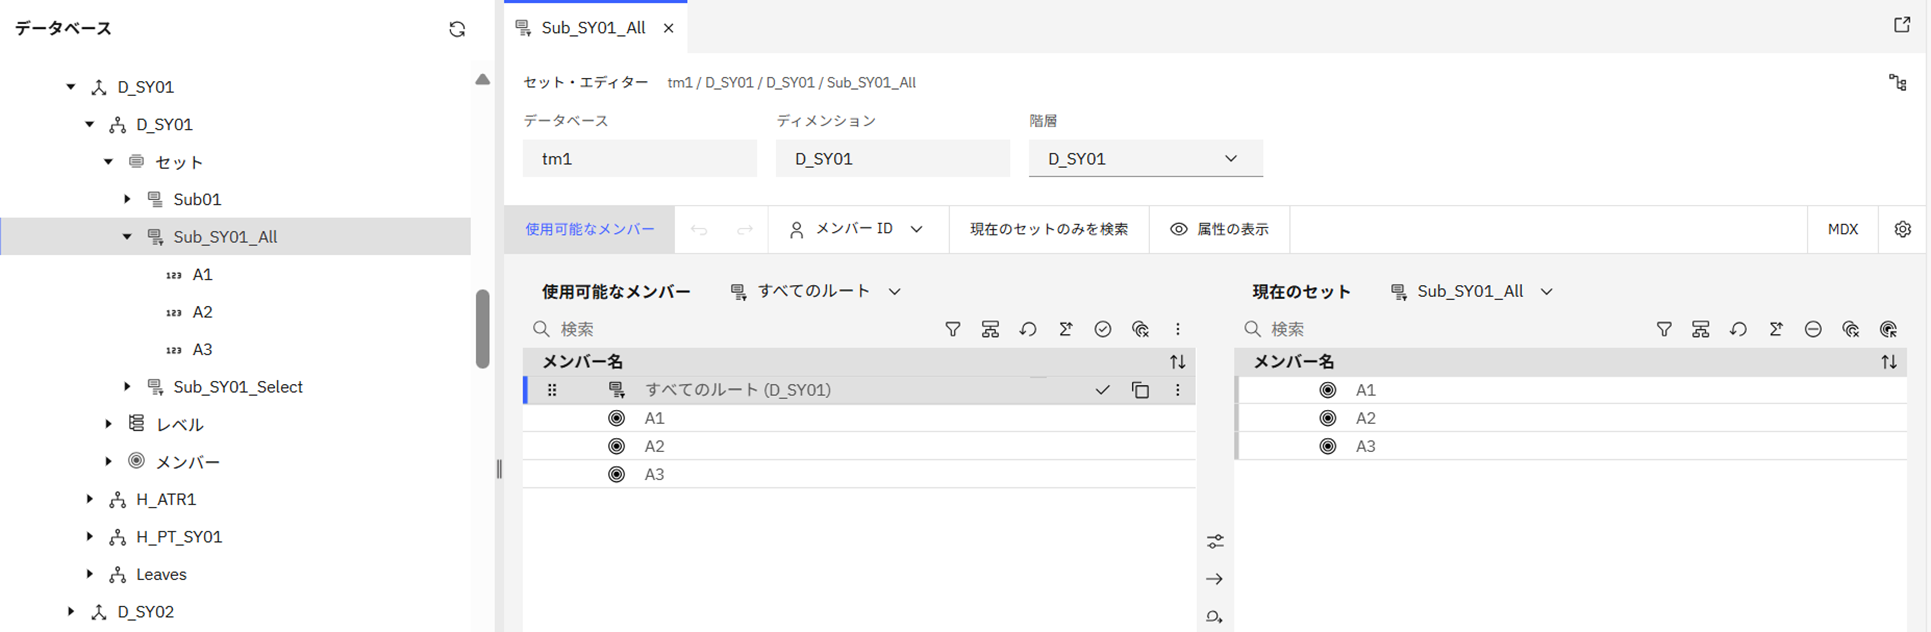Collapse Sub_SY01_All set in tree
Image resolution: width=1931 pixels, height=632 pixels.
pyautogui.click(x=127, y=237)
